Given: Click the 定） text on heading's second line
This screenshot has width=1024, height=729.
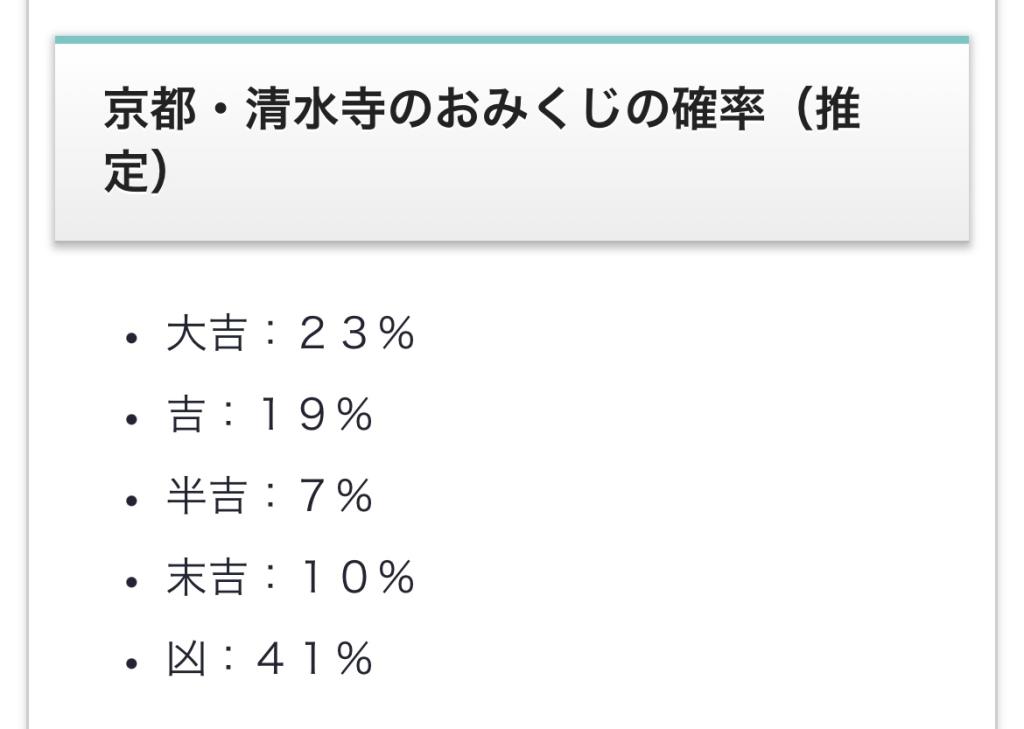Looking at the screenshot, I should click(x=137, y=173).
